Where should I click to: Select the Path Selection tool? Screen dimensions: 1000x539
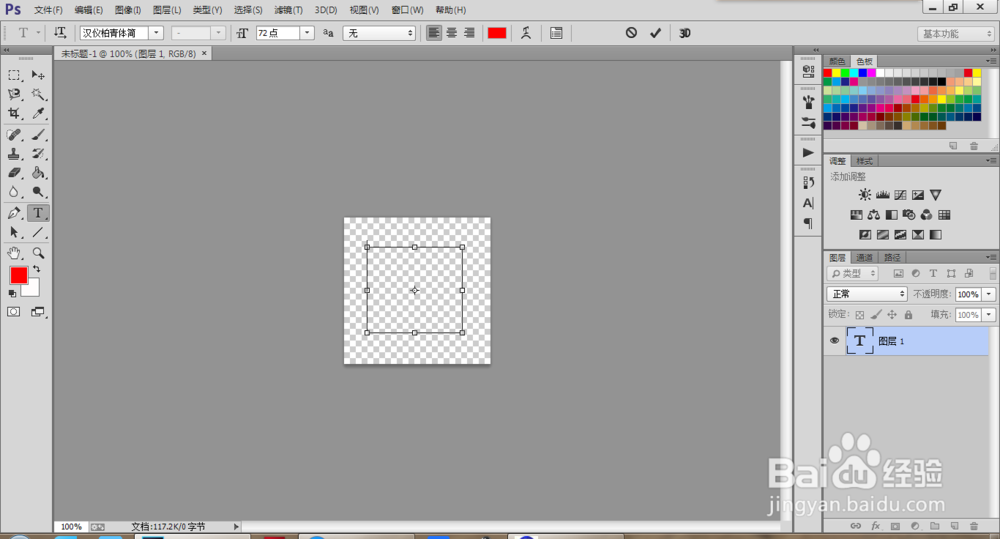14,232
